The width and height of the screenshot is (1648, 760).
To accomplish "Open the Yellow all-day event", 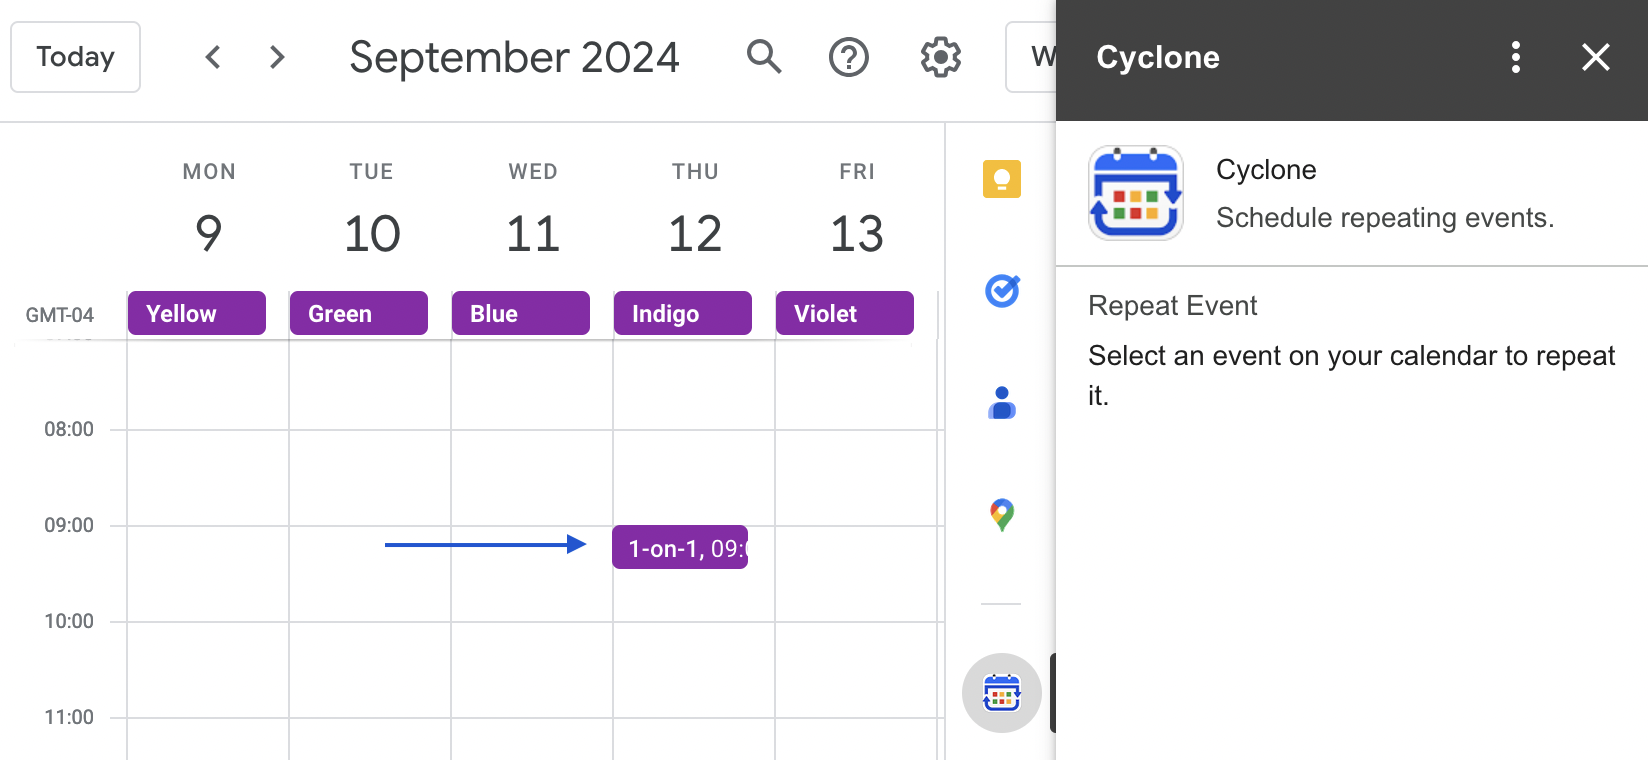I will [197, 313].
